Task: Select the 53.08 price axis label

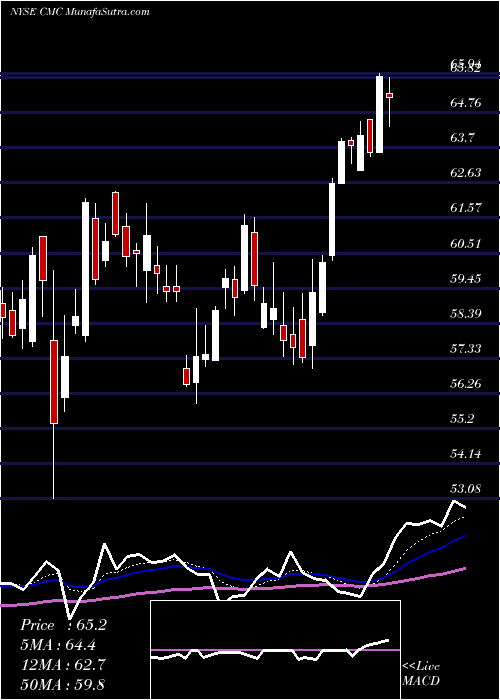Action: [466, 488]
